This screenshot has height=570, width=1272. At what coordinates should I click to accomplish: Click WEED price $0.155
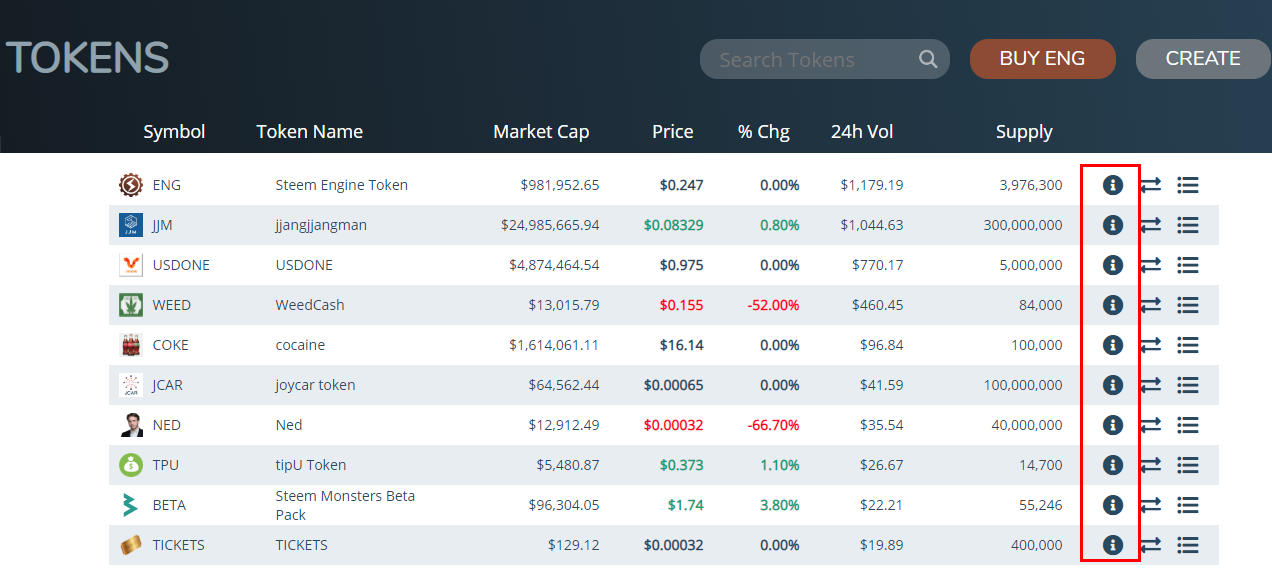681,305
